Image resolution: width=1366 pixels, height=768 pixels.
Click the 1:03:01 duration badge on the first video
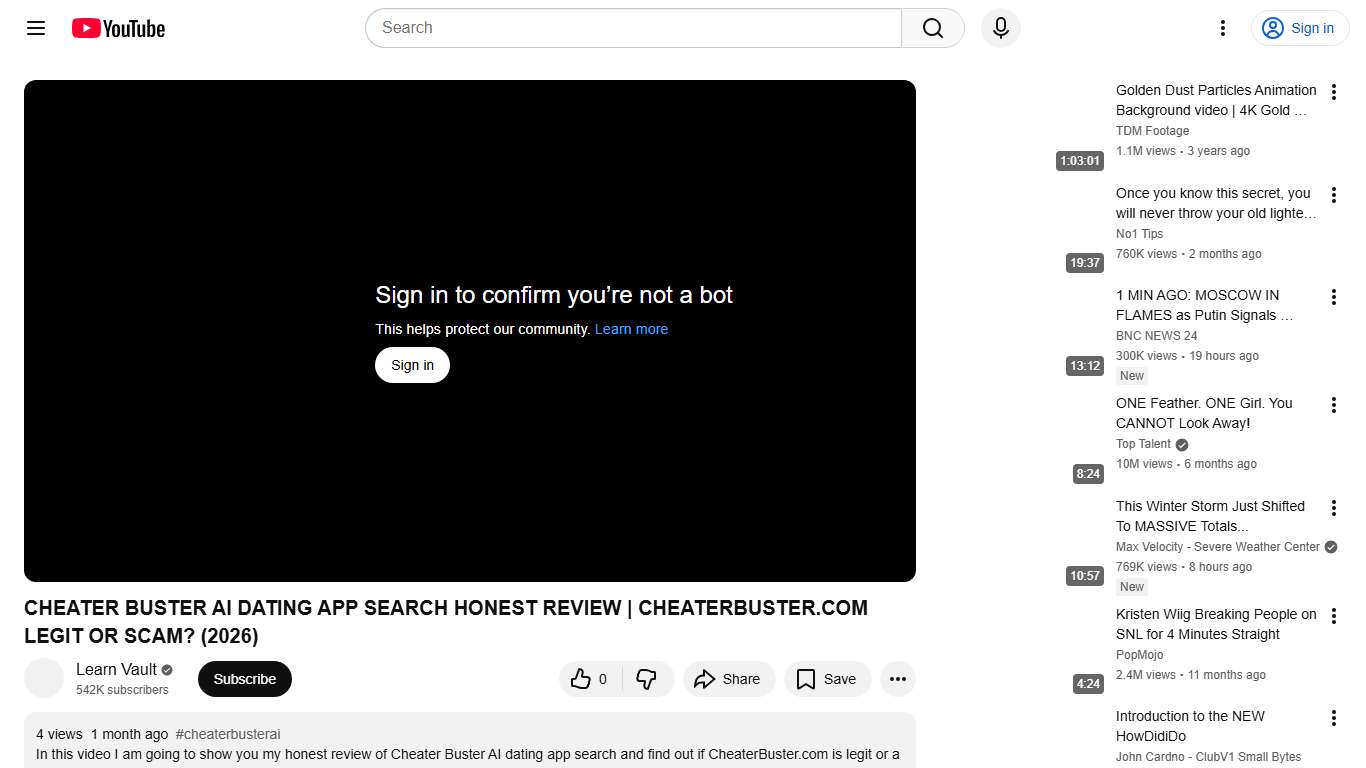[1079, 160]
